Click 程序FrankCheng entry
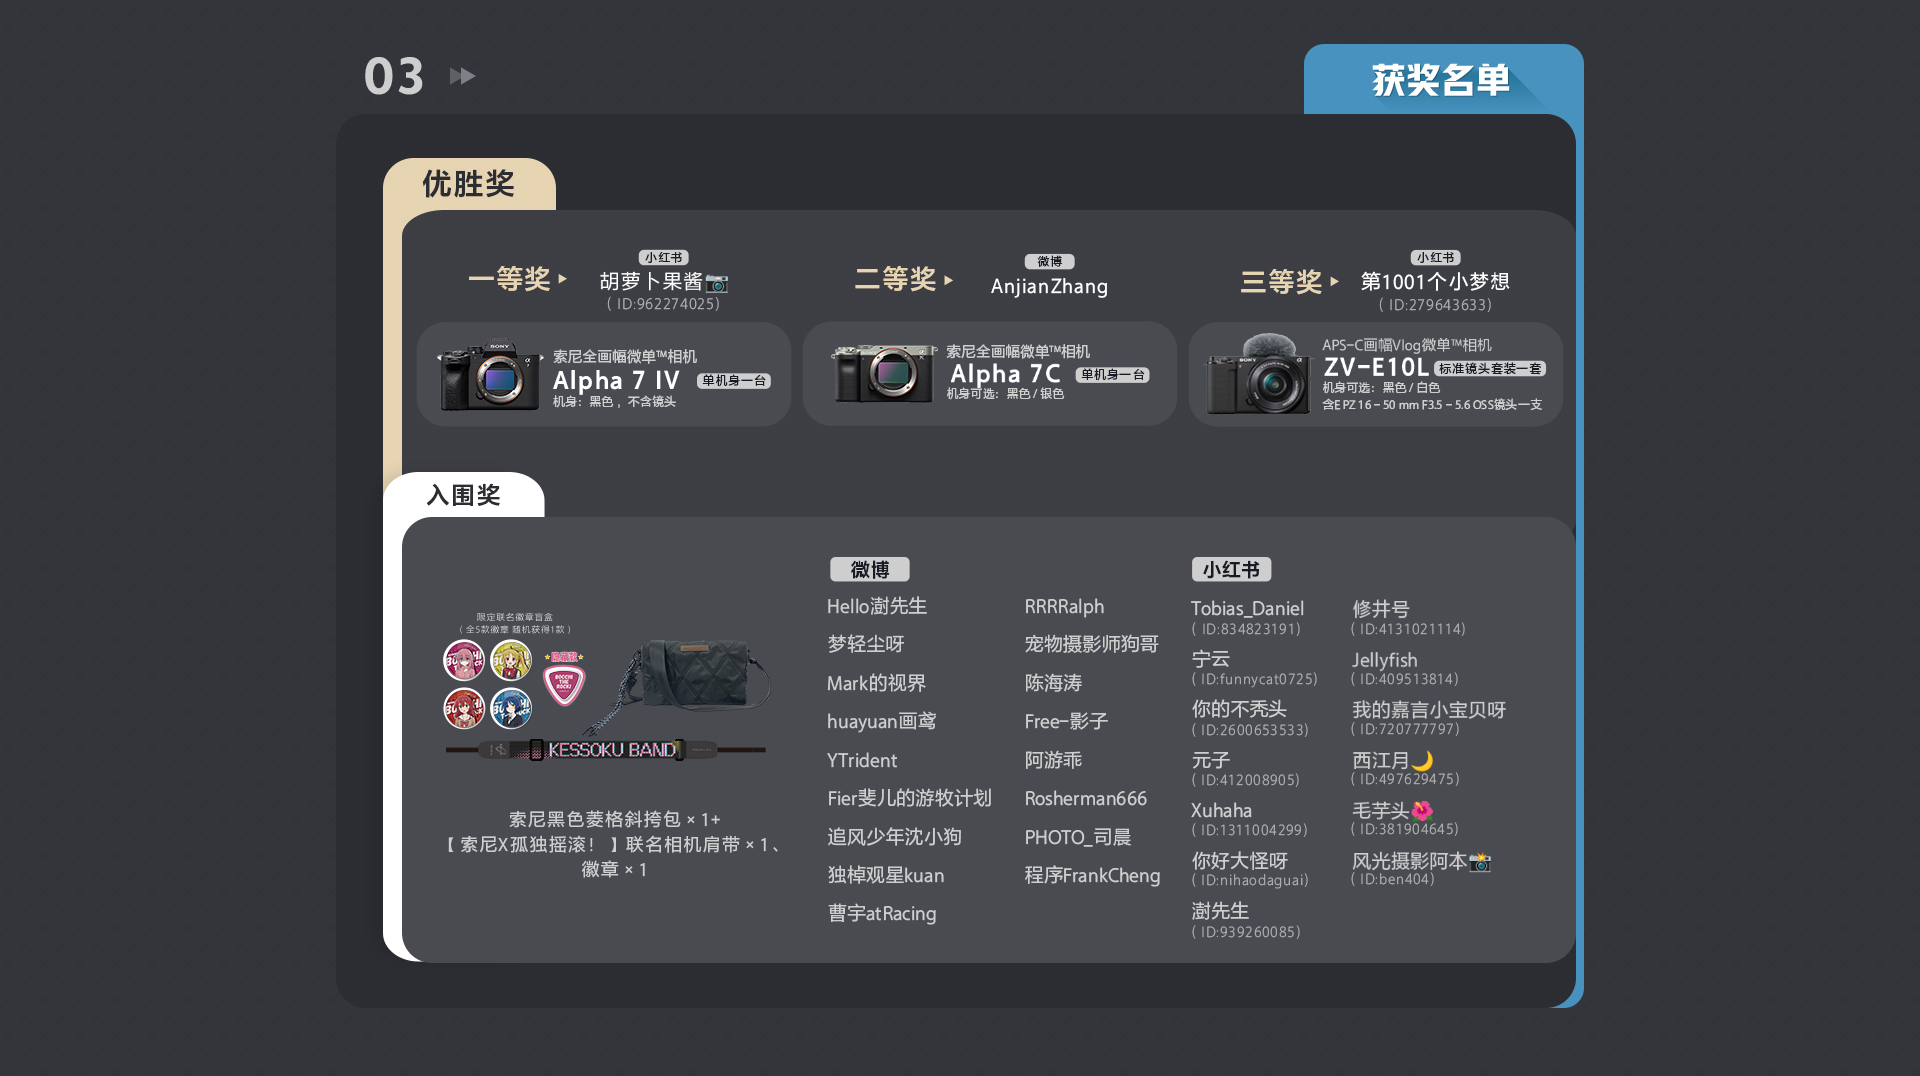The width and height of the screenshot is (1920, 1076). pyautogui.click(x=1092, y=876)
